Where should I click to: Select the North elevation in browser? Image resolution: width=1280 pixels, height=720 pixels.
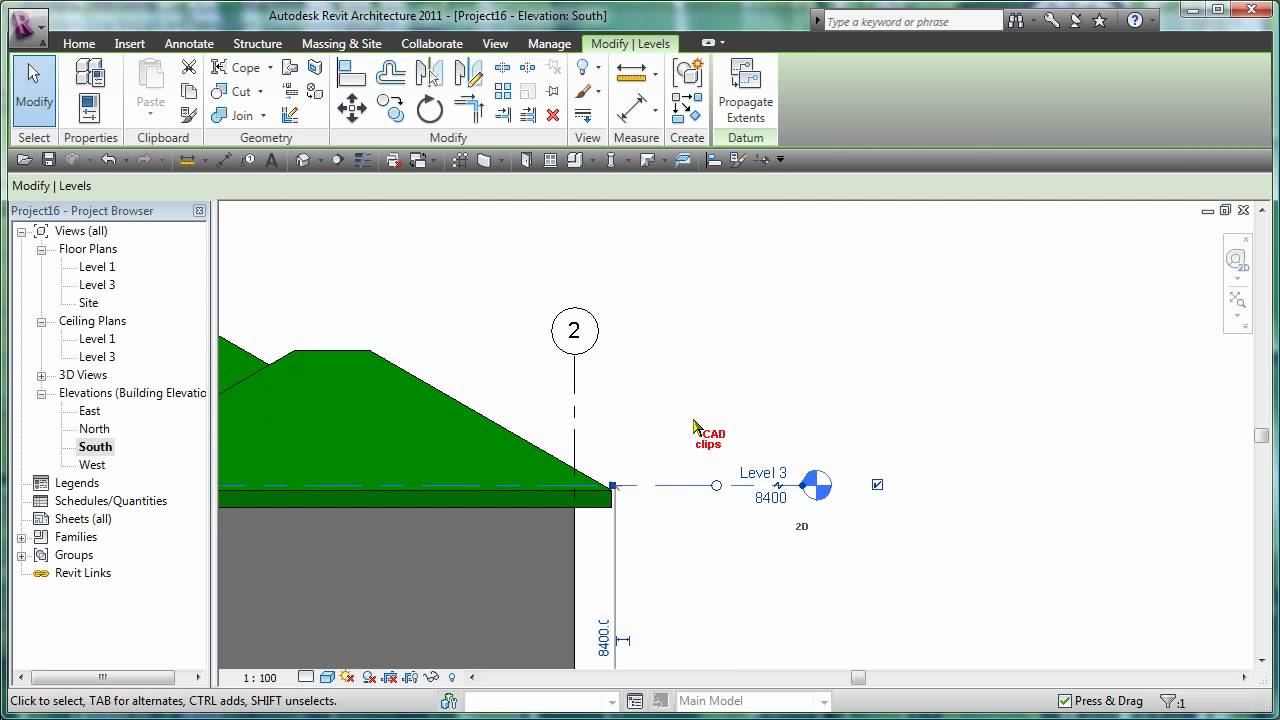[x=94, y=429]
